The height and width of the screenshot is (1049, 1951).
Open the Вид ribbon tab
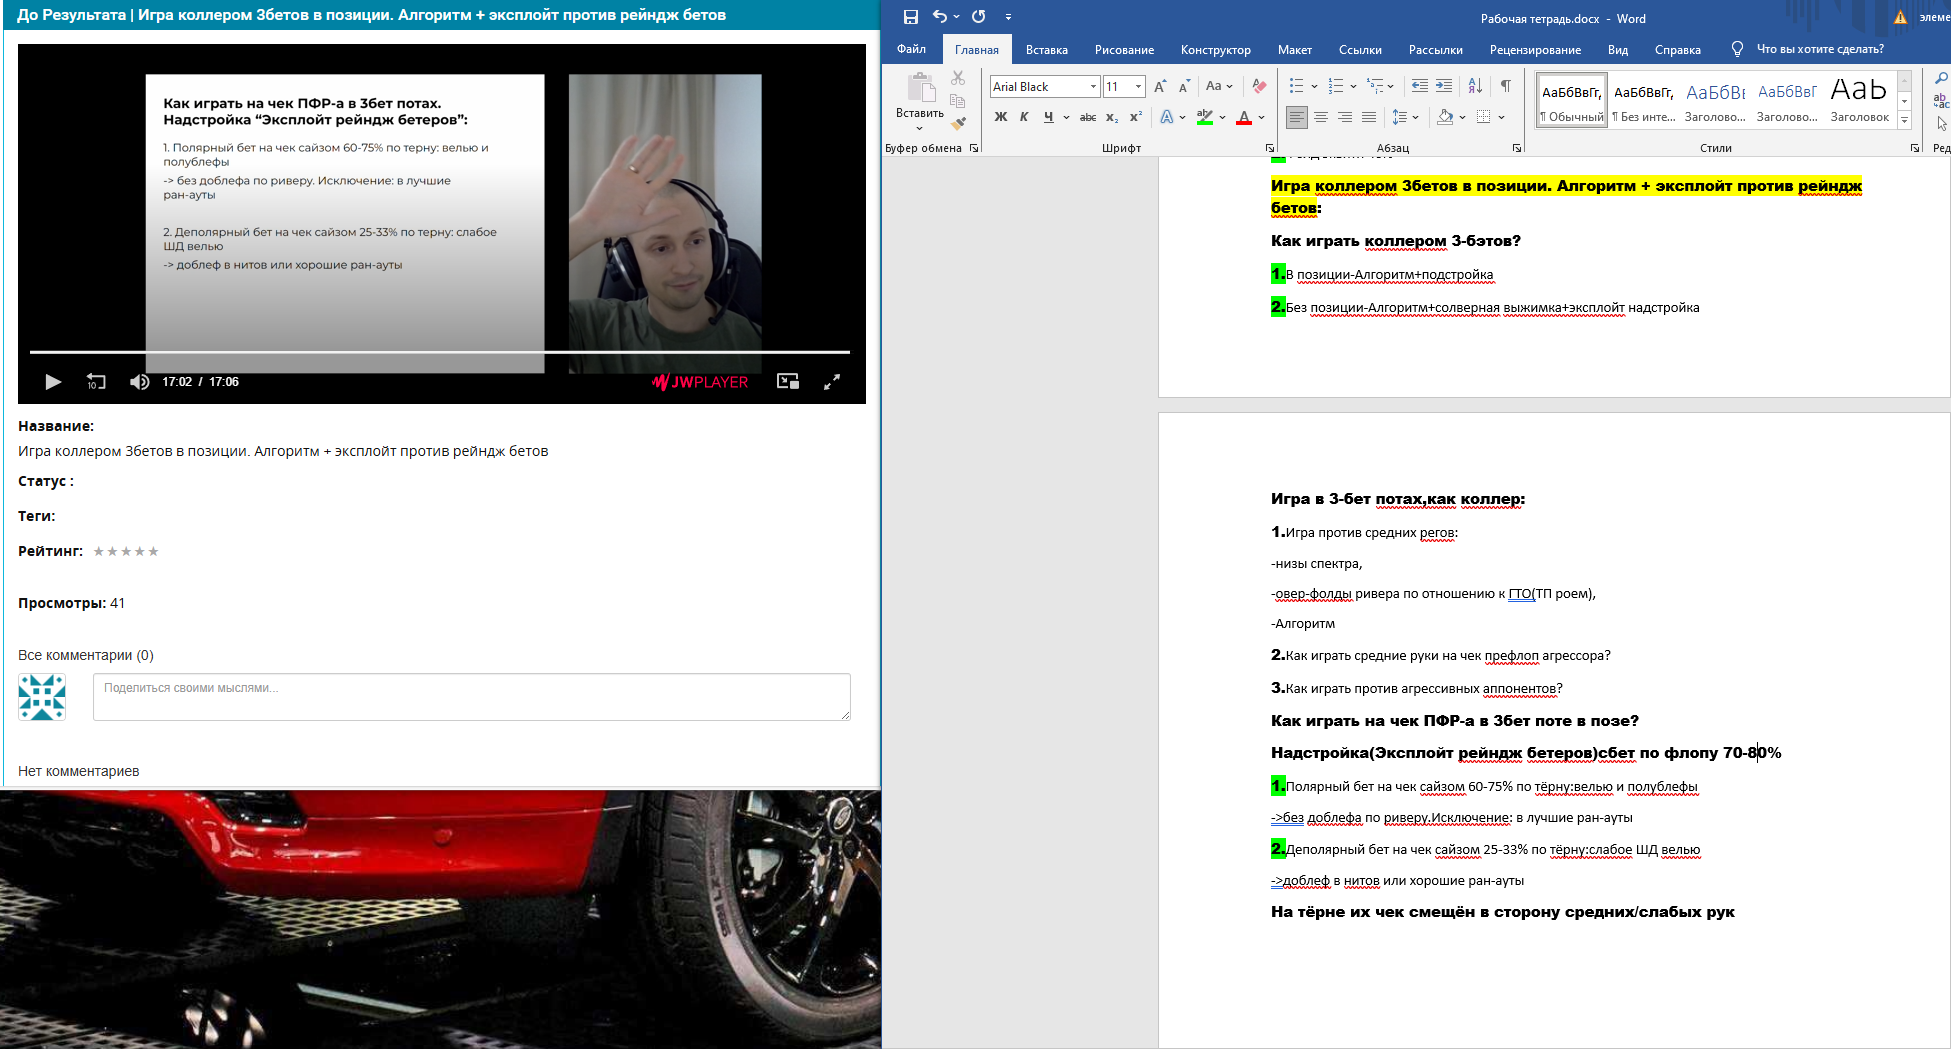pos(1618,49)
